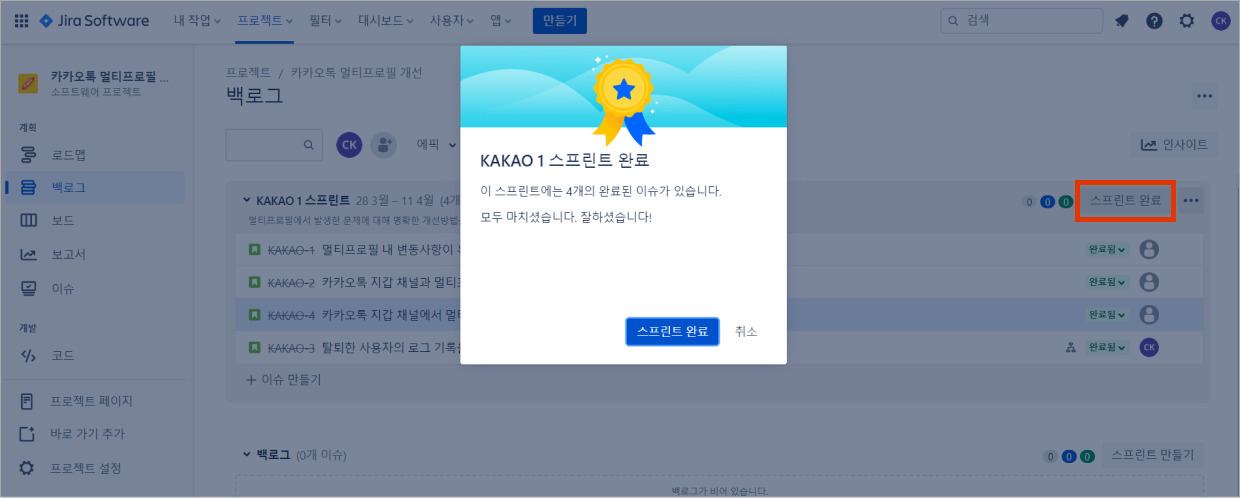Open issue key KAKAO-1
The width and height of the screenshot is (1240, 498).
[x=292, y=249]
